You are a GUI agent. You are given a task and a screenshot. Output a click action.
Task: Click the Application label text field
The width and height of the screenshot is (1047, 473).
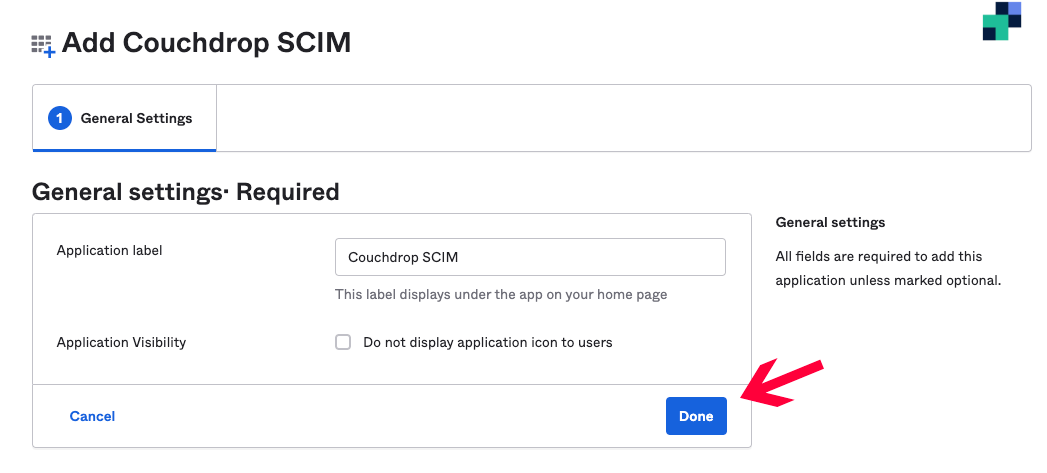point(530,257)
